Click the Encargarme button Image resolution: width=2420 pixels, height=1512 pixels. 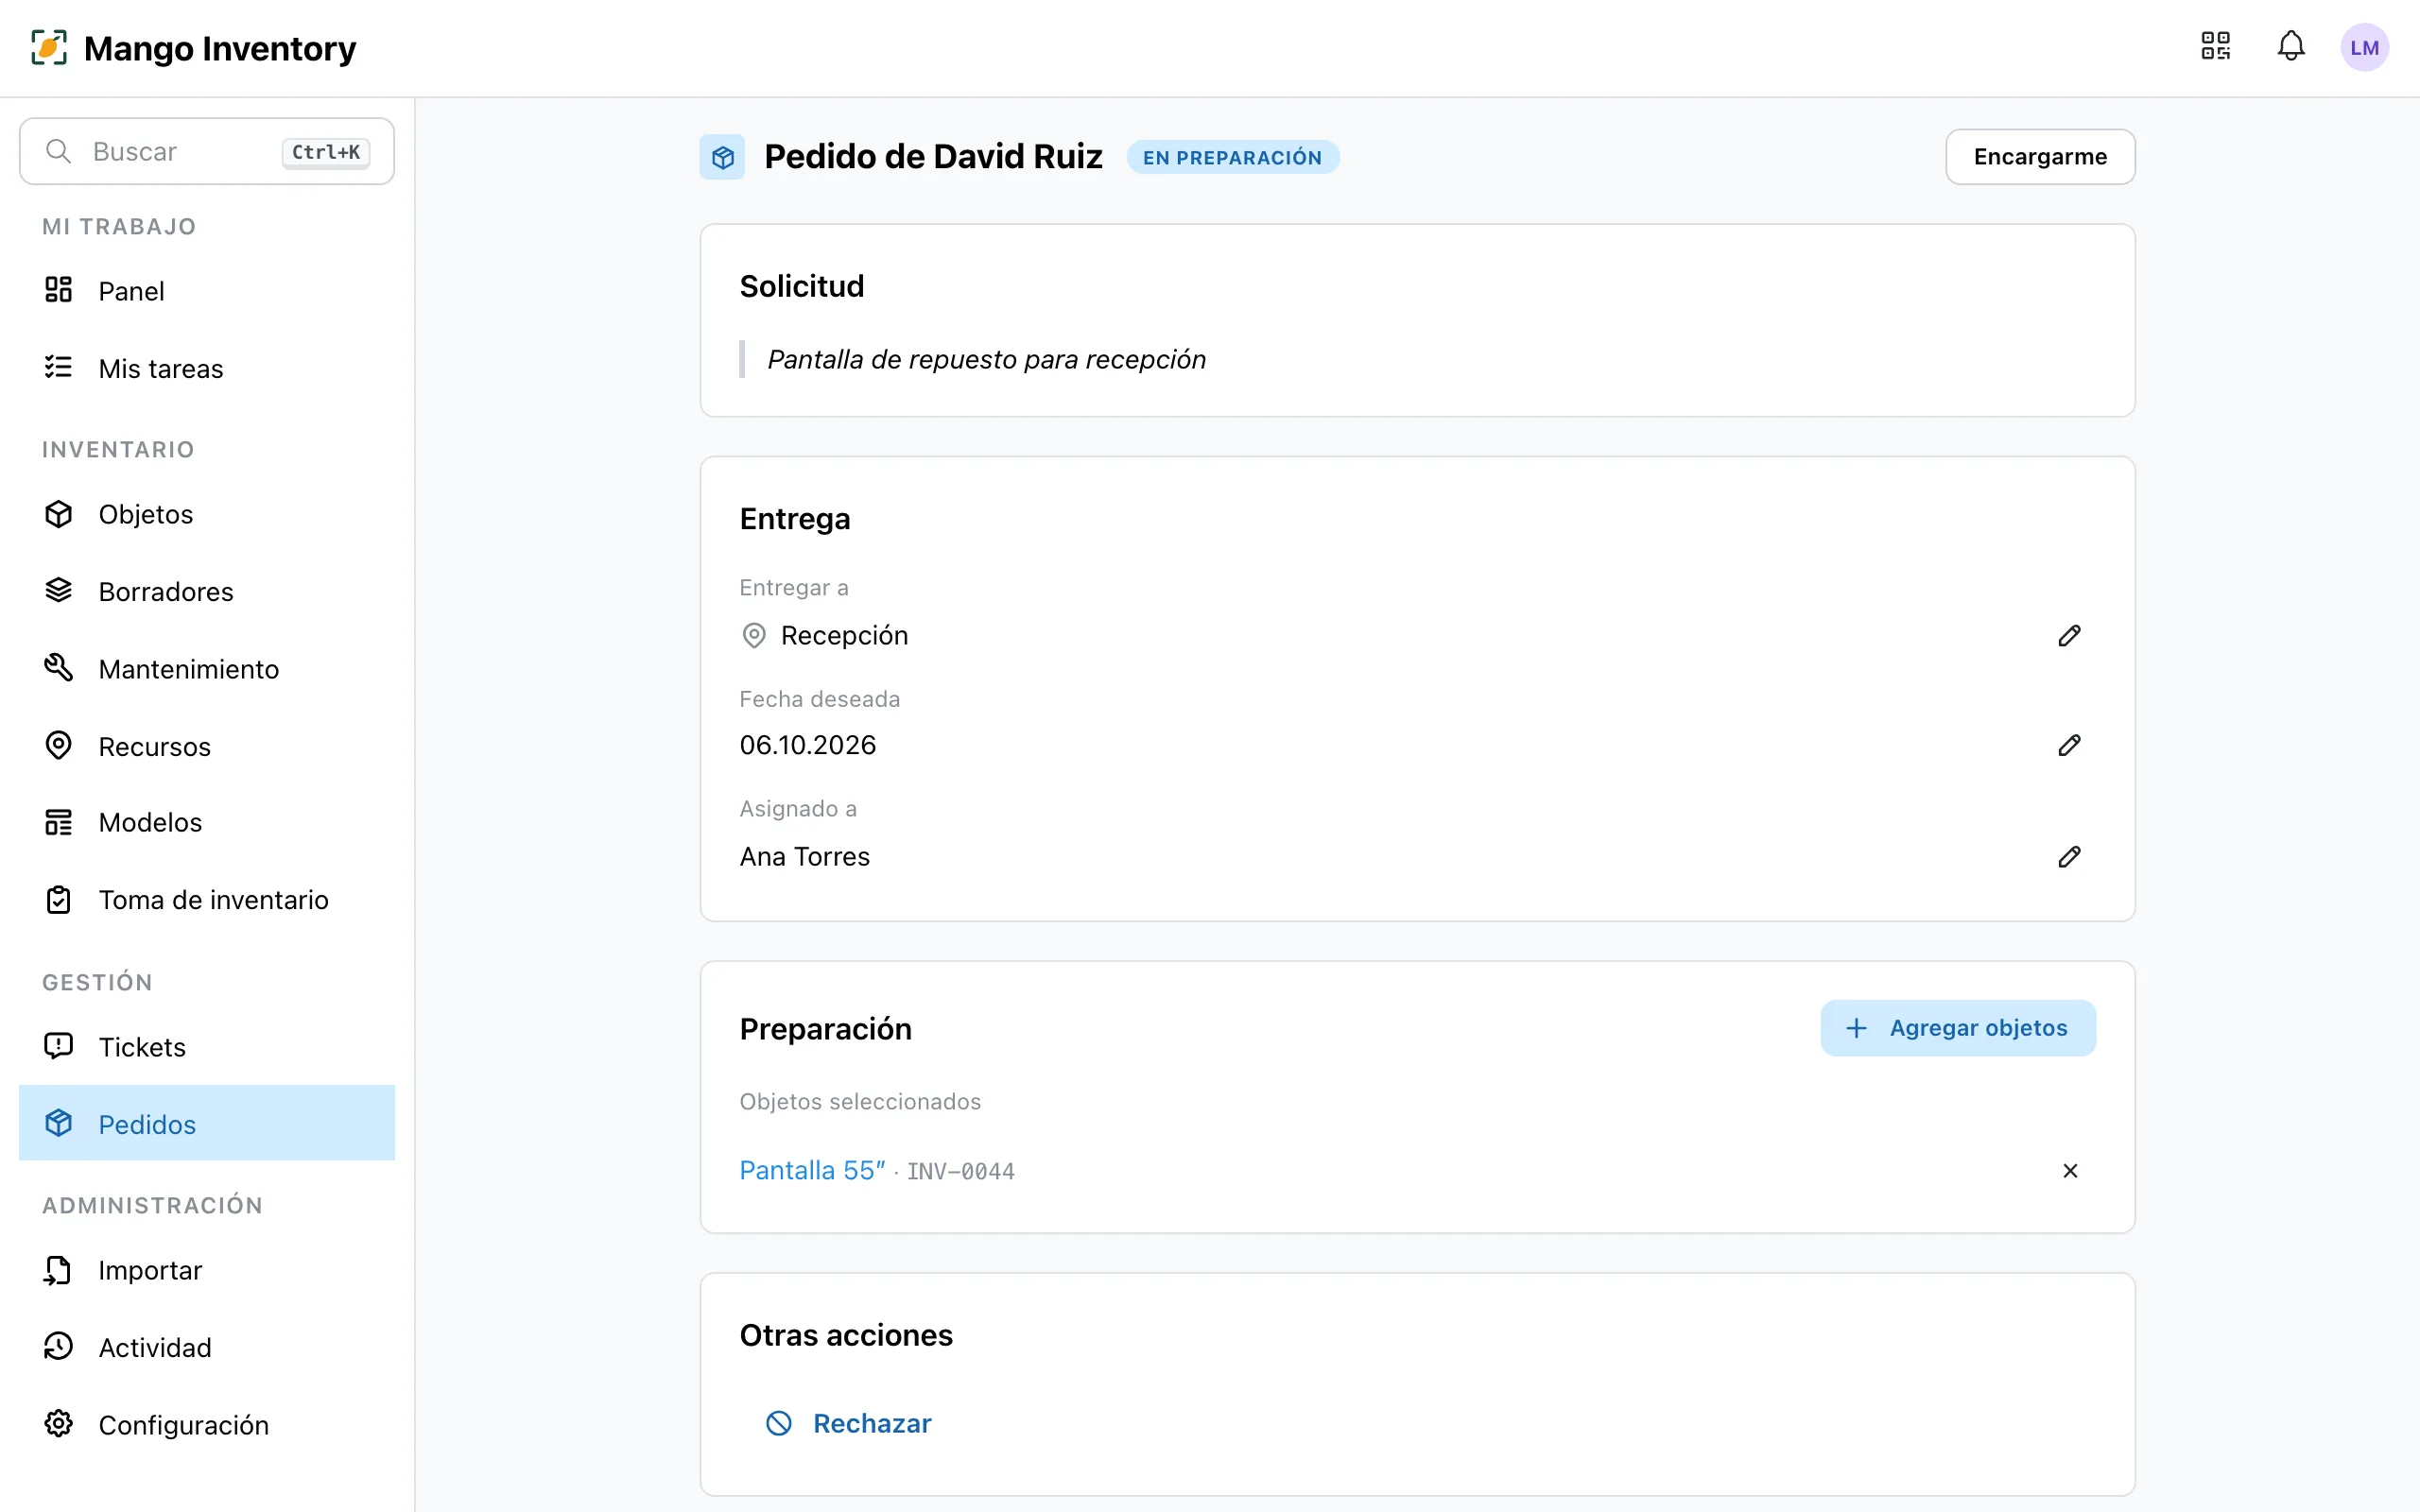pos(2040,157)
